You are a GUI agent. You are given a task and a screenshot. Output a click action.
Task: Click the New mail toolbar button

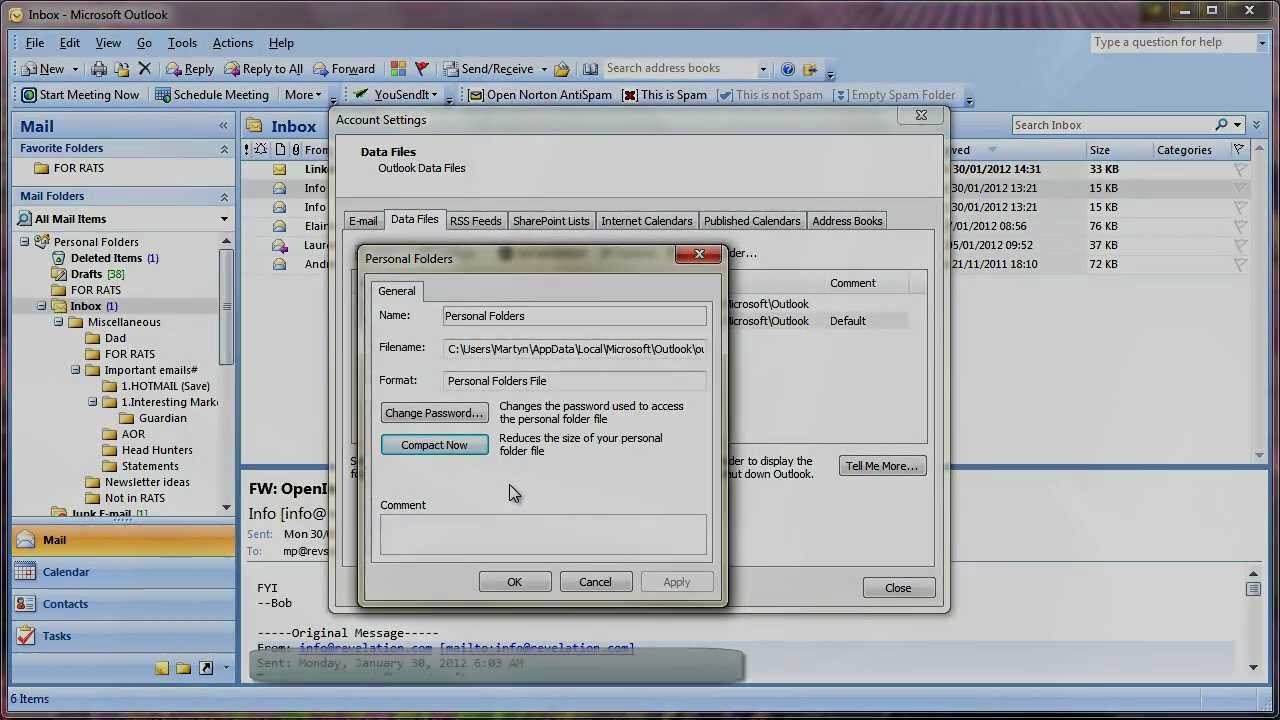42,69
